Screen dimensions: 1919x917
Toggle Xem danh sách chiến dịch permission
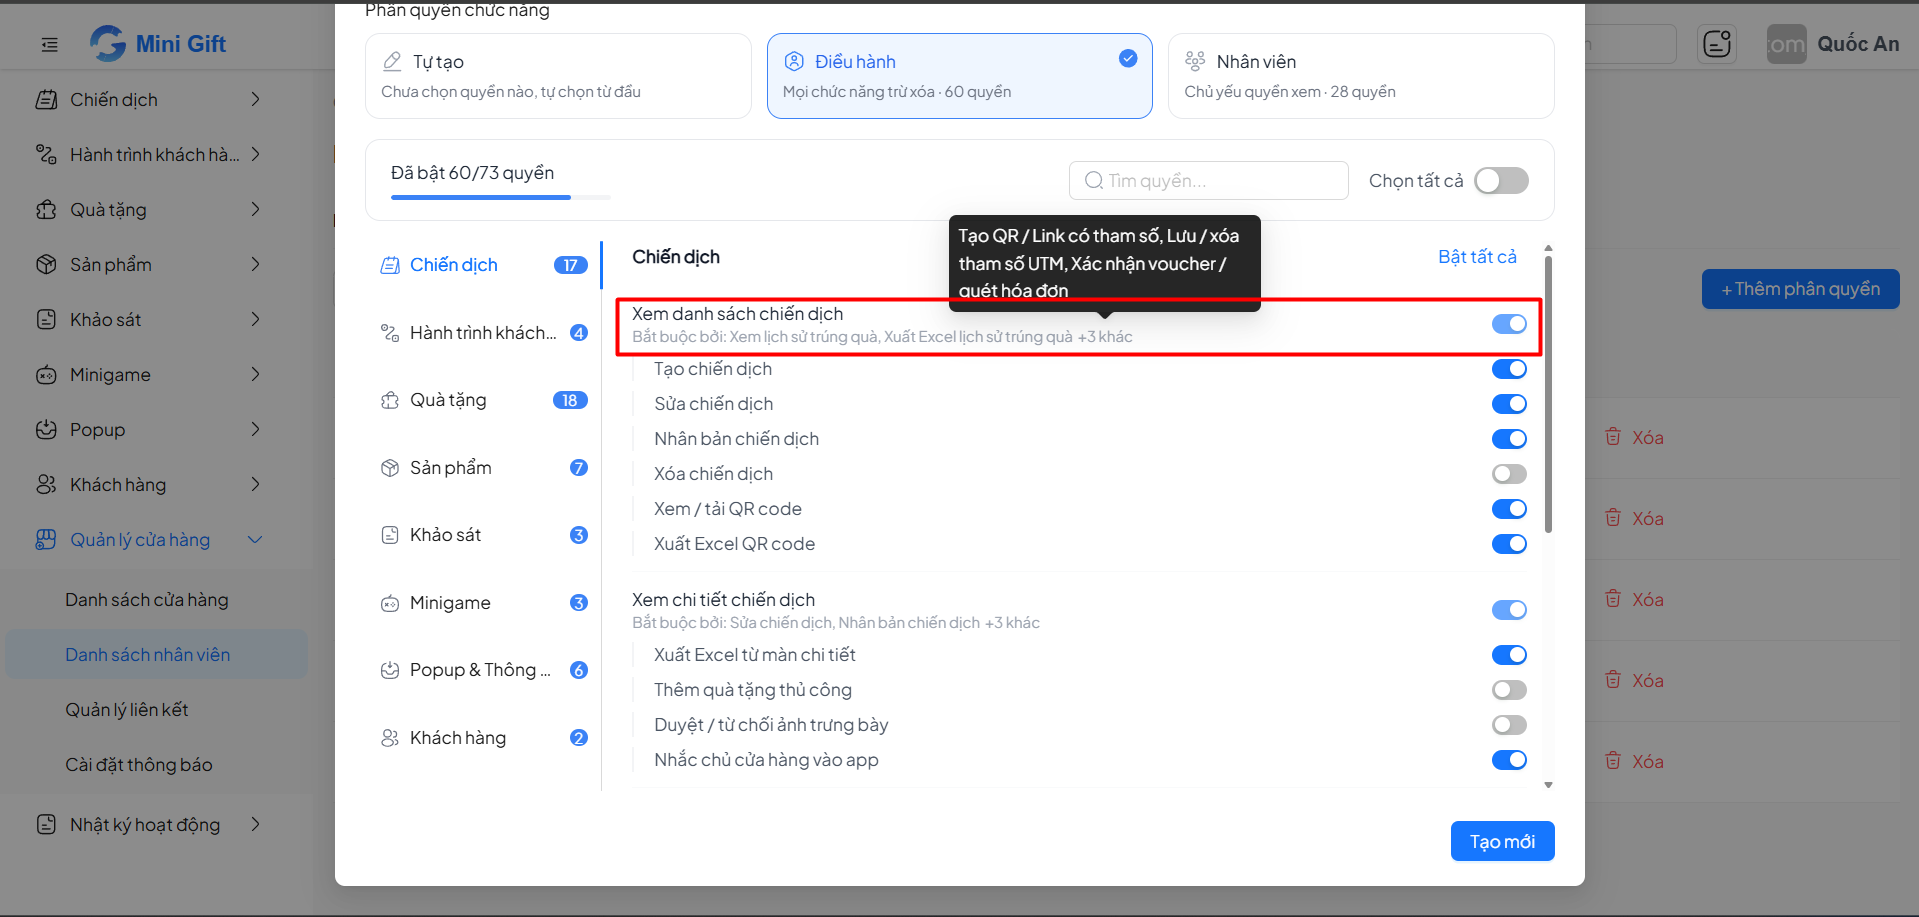[1509, 324]
